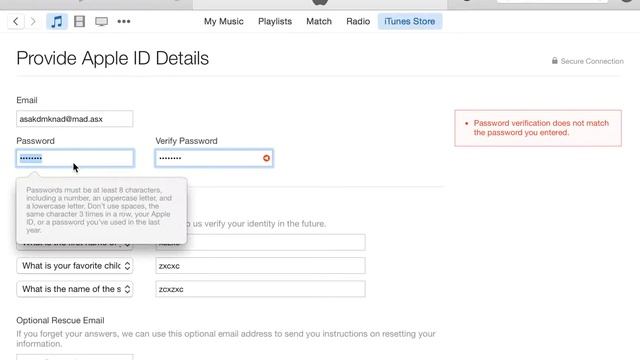
Task: Open the My Music tab
Action: [224, 21]
